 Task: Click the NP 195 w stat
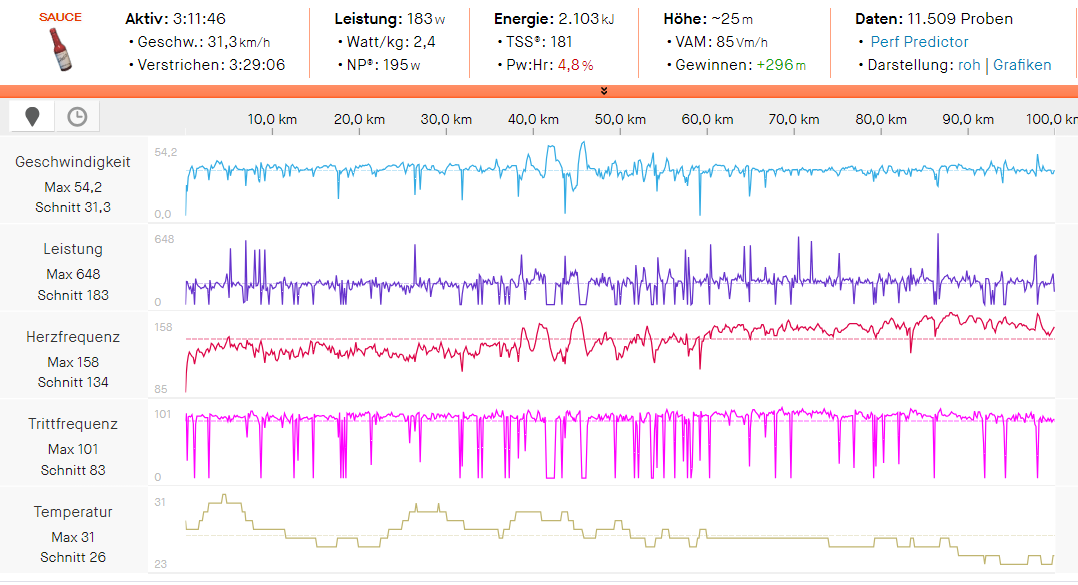[x=401, y=65]
